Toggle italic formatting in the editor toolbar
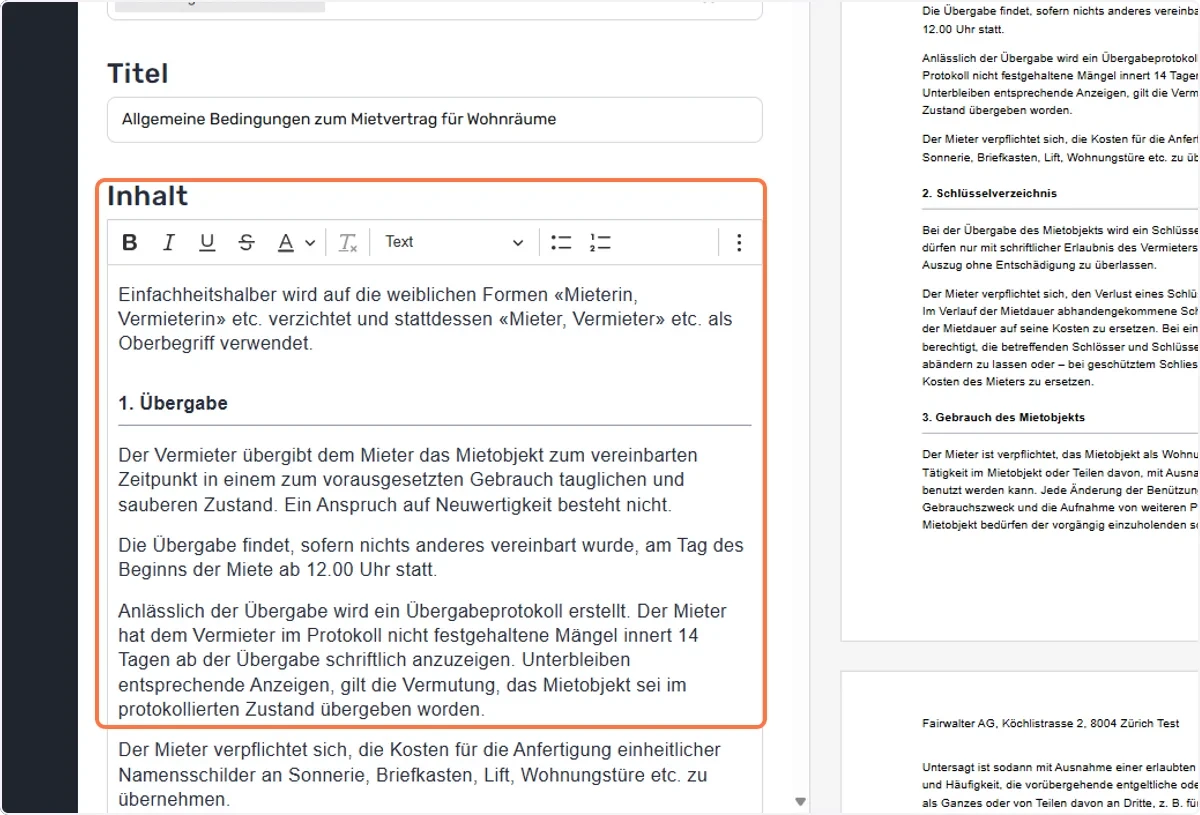 coord(169,242)
